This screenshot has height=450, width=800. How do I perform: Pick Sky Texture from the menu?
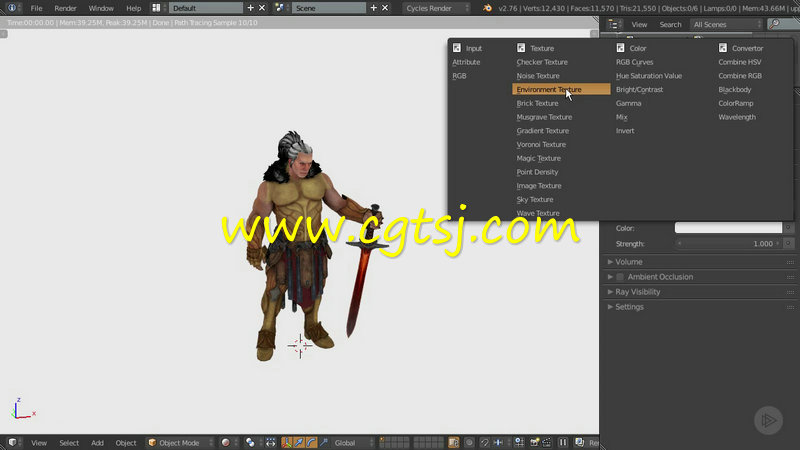[535, 199]
